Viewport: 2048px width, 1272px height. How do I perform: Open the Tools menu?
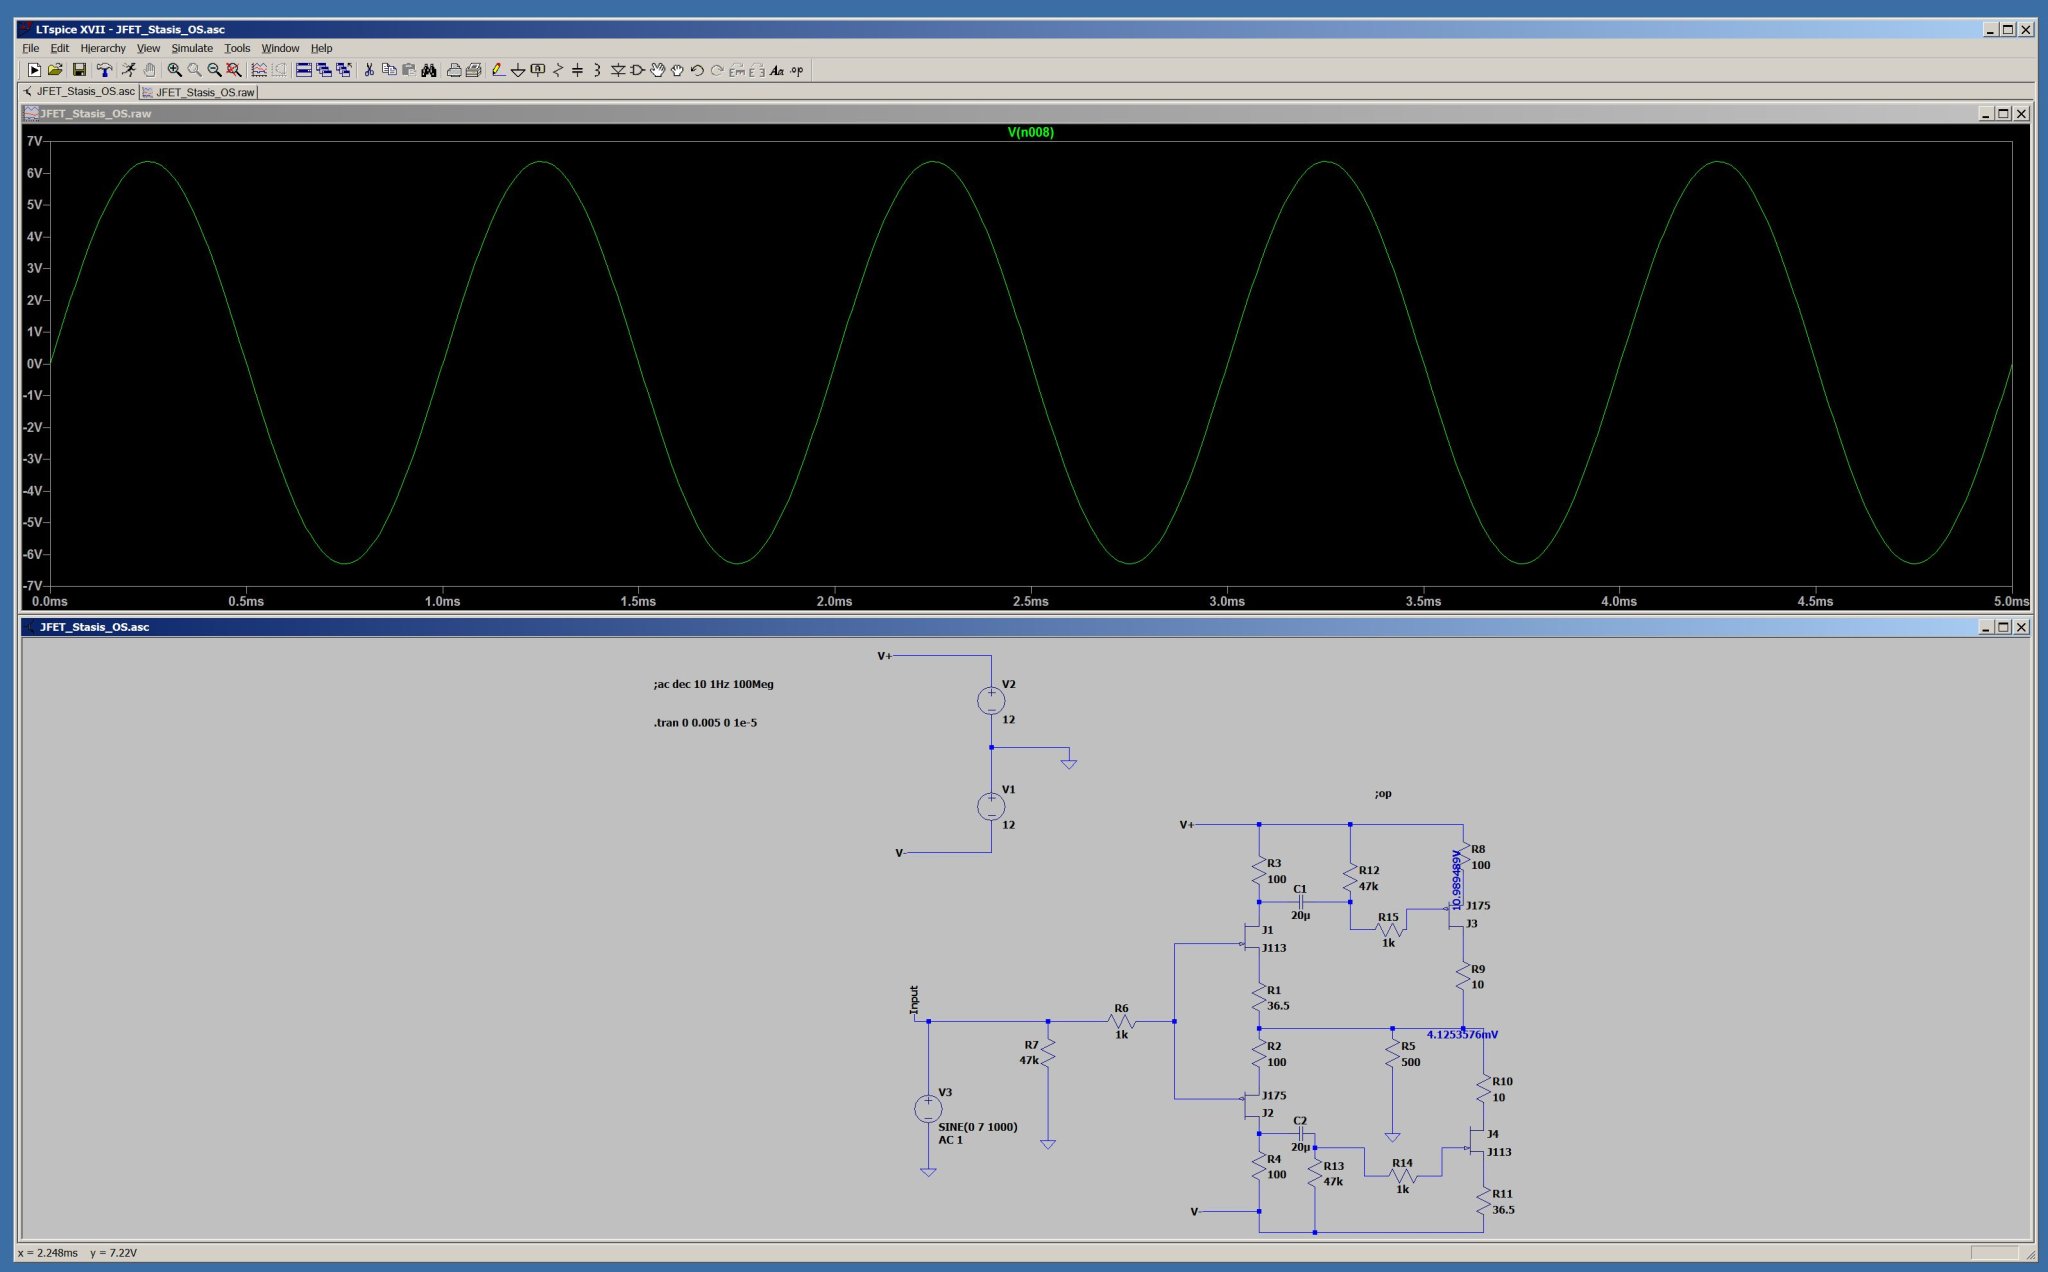237,48
